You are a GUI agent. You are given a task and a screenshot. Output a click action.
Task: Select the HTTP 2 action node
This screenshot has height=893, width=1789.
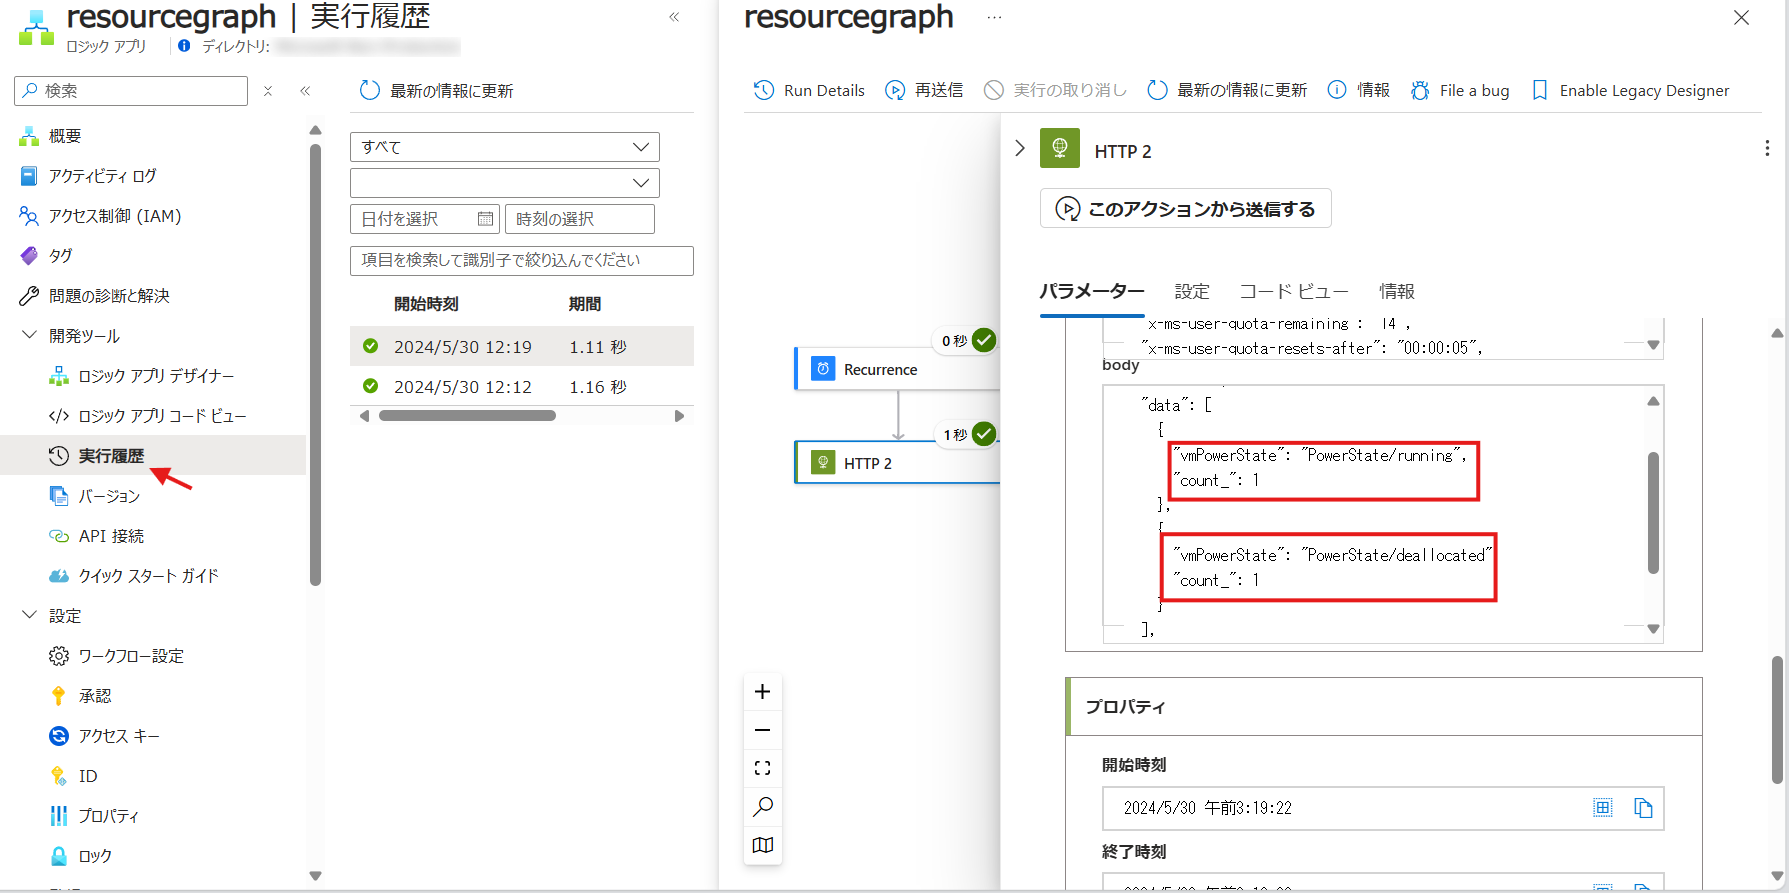(x=897, y=463)
